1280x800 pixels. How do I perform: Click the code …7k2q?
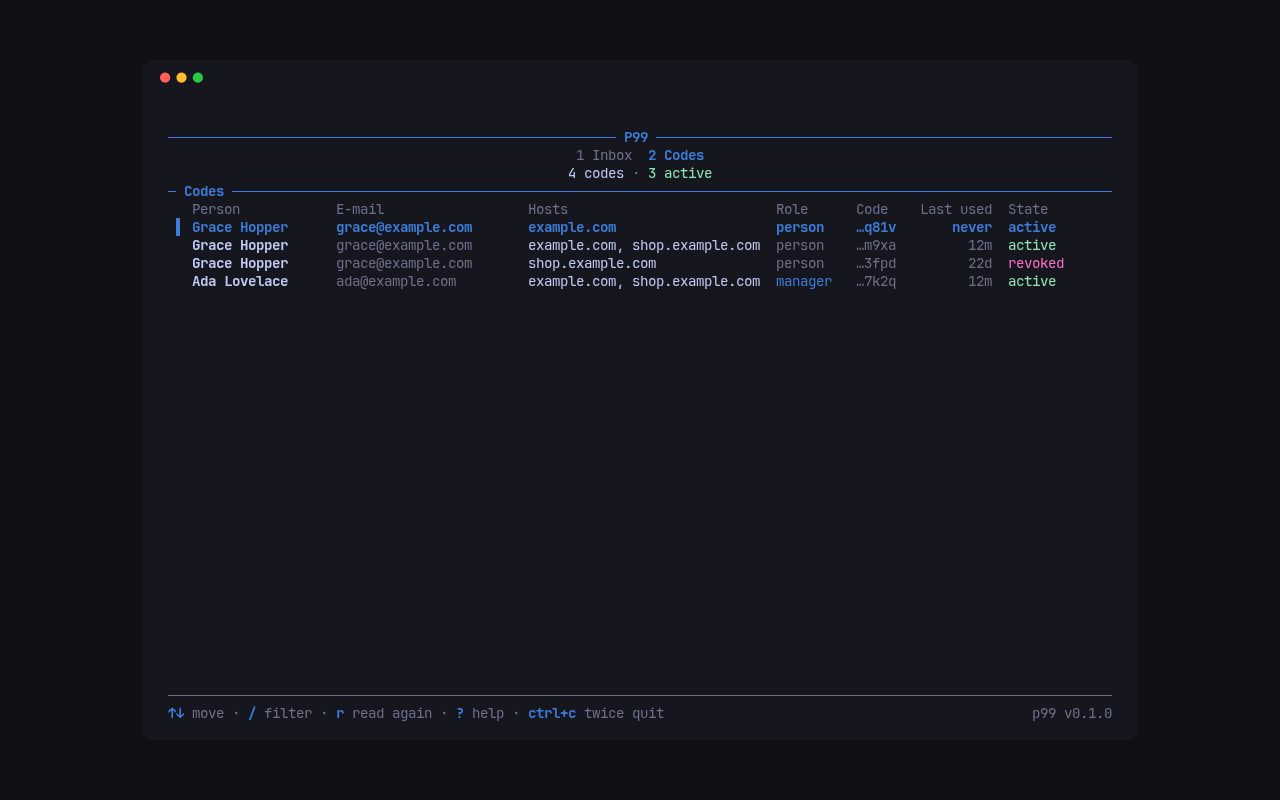click(876, 282)
